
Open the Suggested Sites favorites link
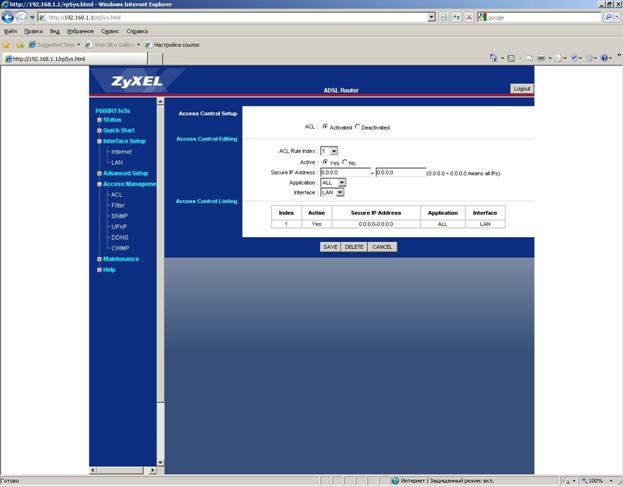[55, 45]
